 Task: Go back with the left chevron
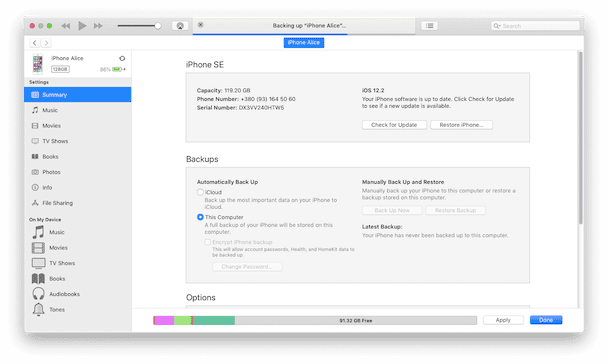(x=35, y=43)
